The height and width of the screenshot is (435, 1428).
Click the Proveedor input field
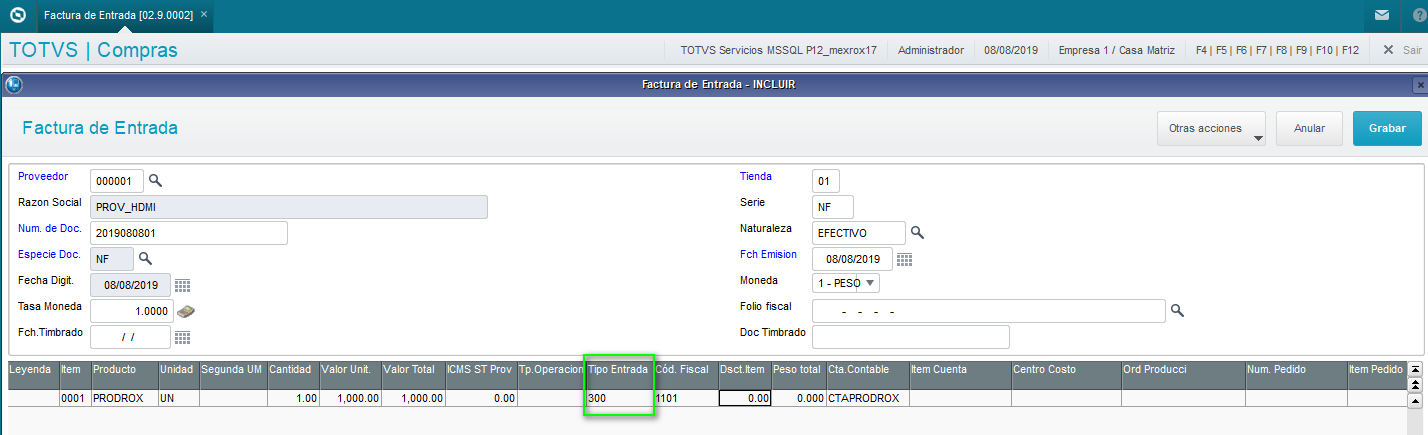[x=117, y=181]
